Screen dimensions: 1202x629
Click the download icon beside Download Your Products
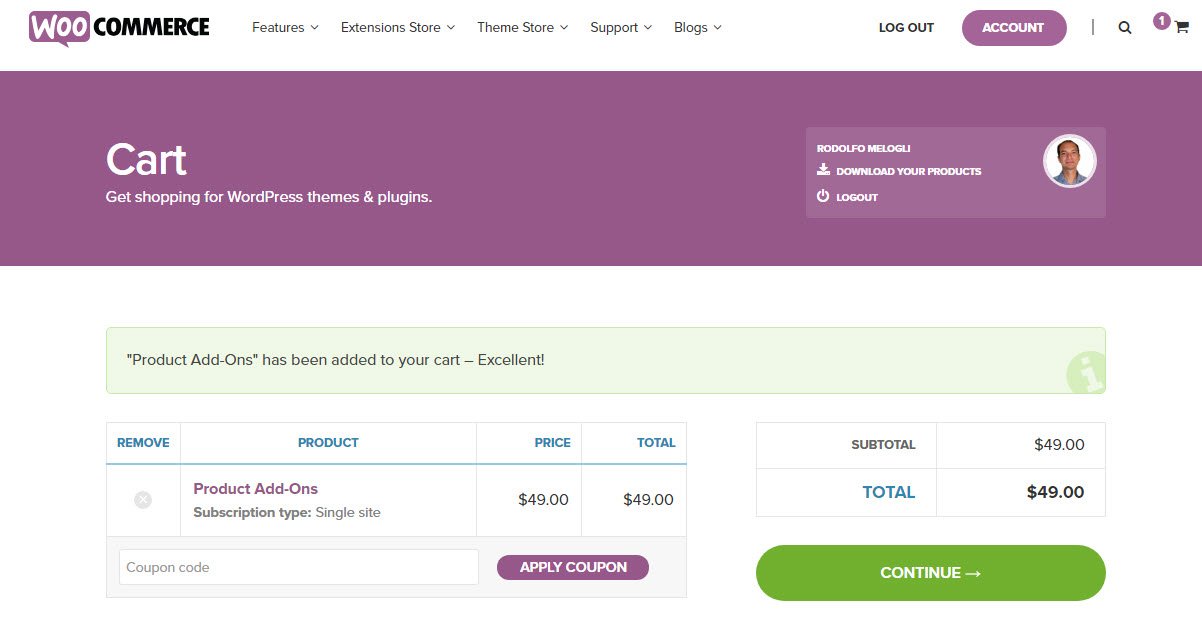823,170
